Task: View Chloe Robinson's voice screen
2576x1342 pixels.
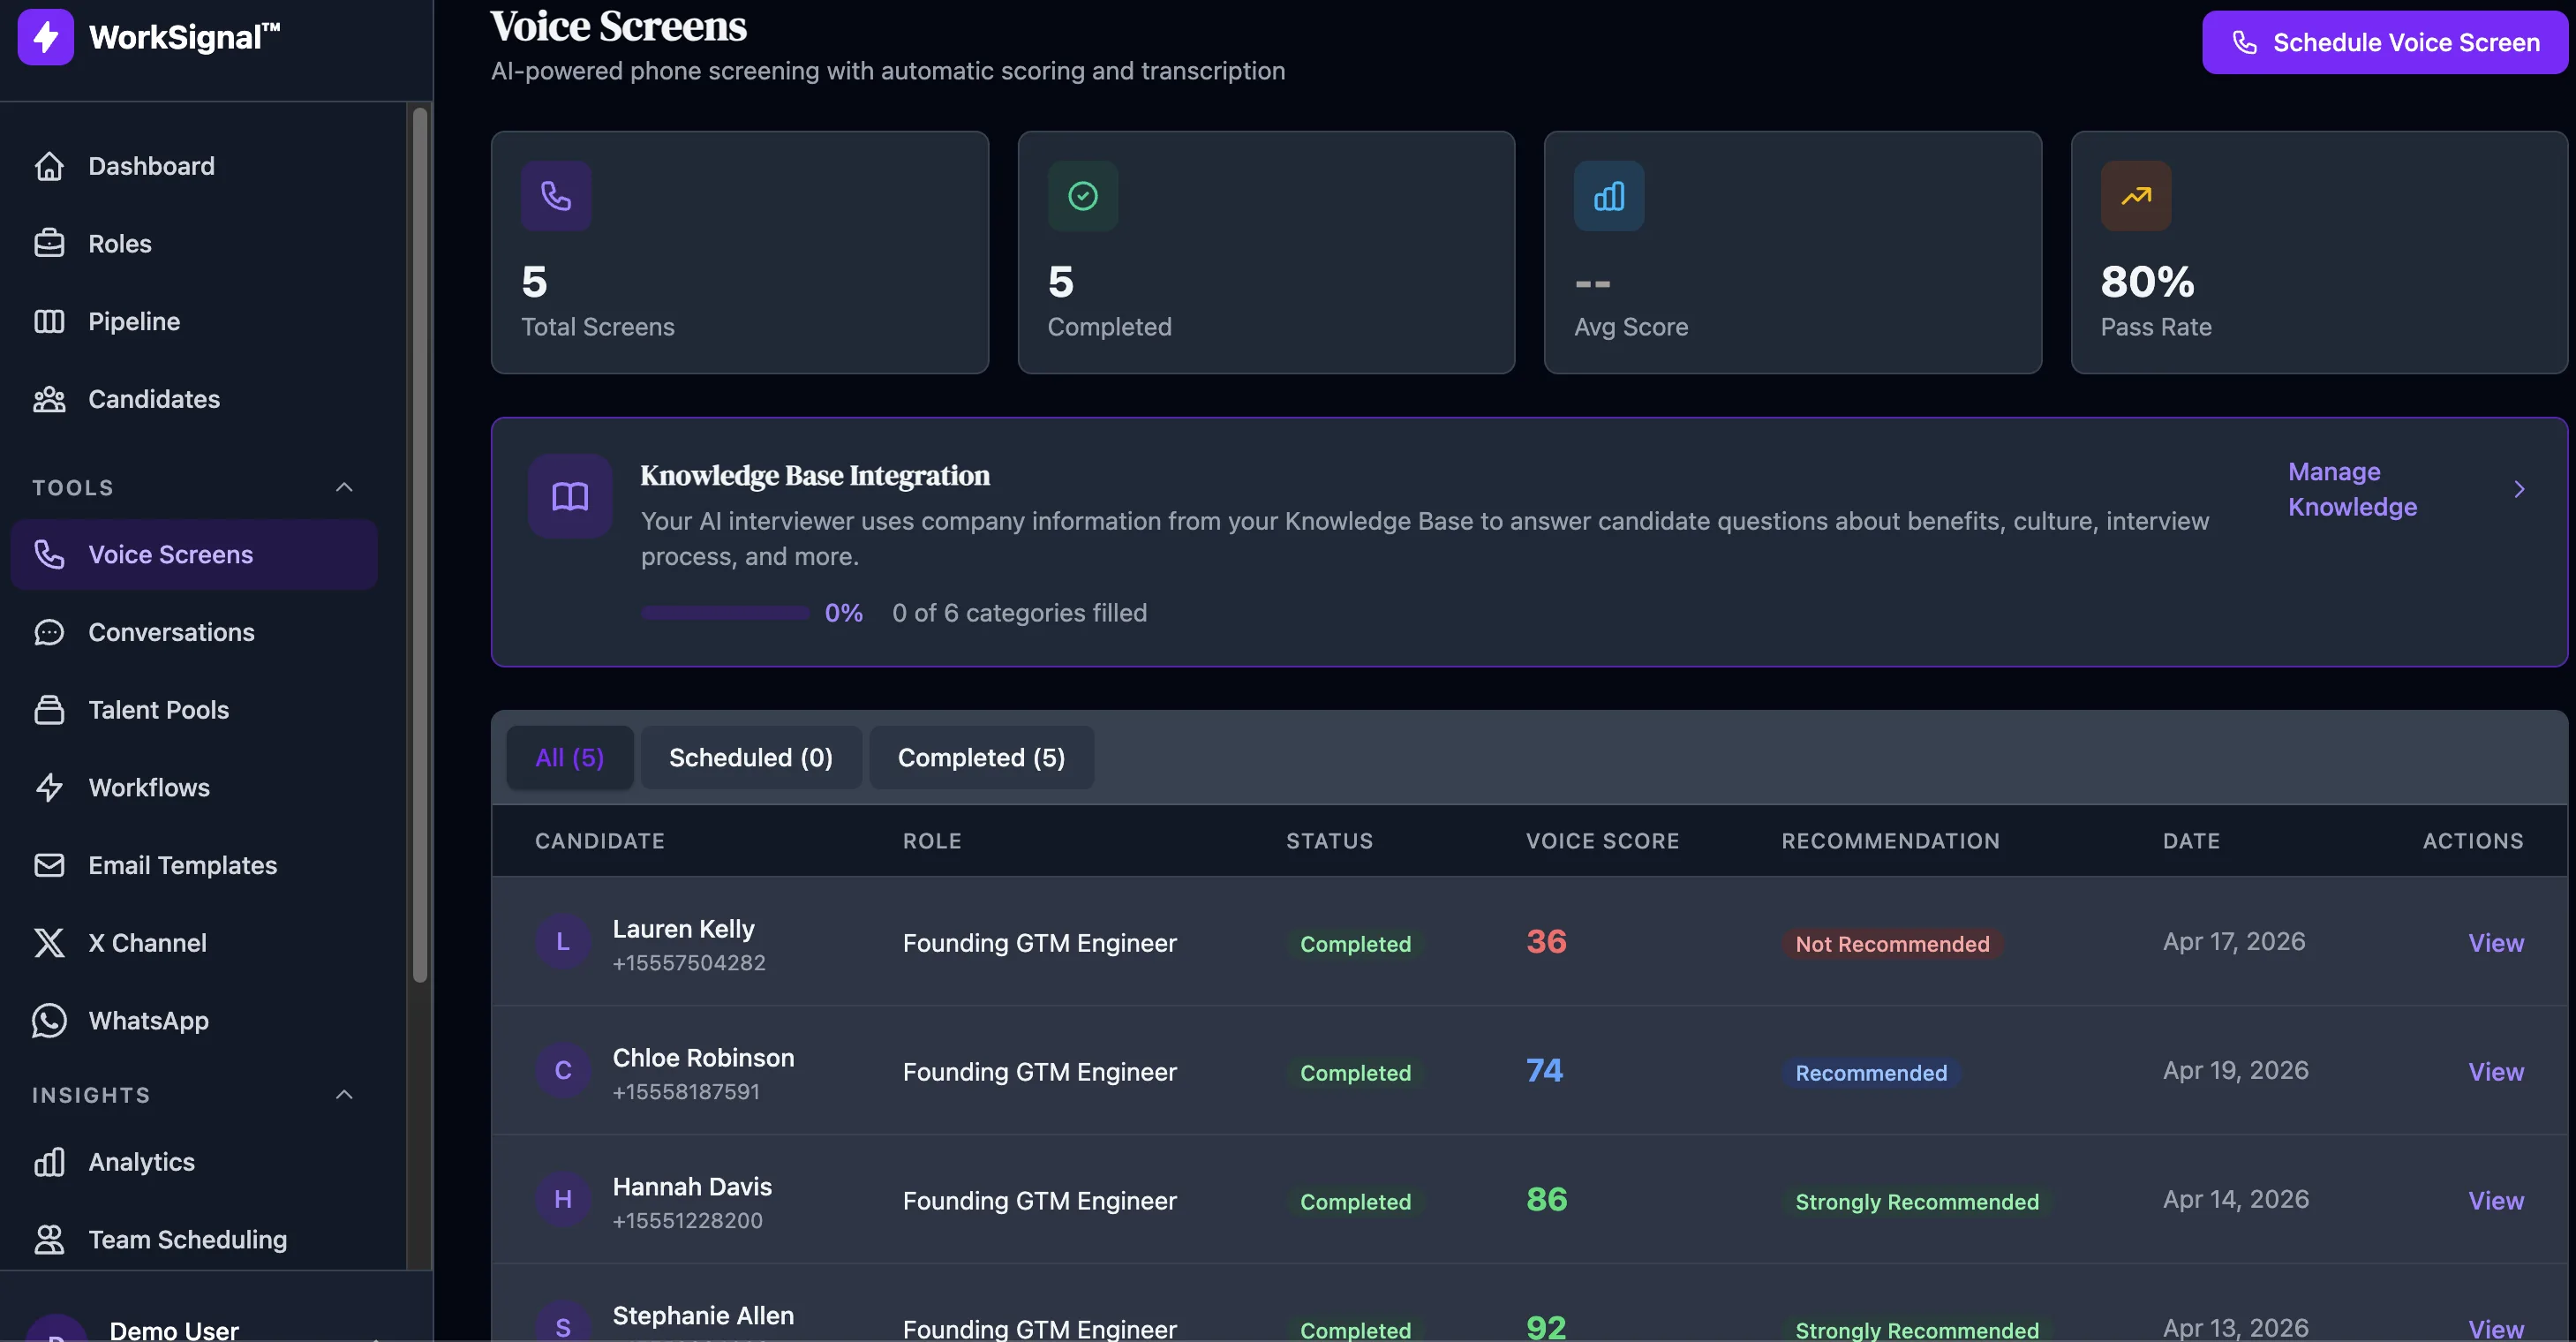Action: 2495,1071
